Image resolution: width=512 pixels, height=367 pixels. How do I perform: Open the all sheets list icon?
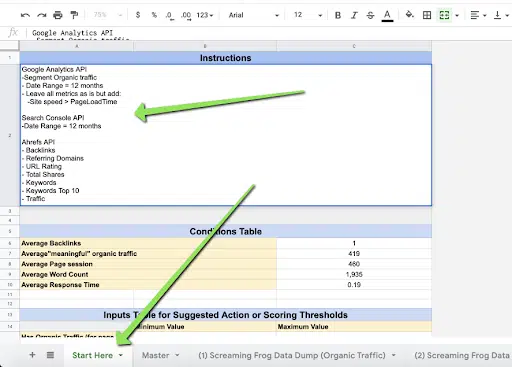tap(50, 355)
